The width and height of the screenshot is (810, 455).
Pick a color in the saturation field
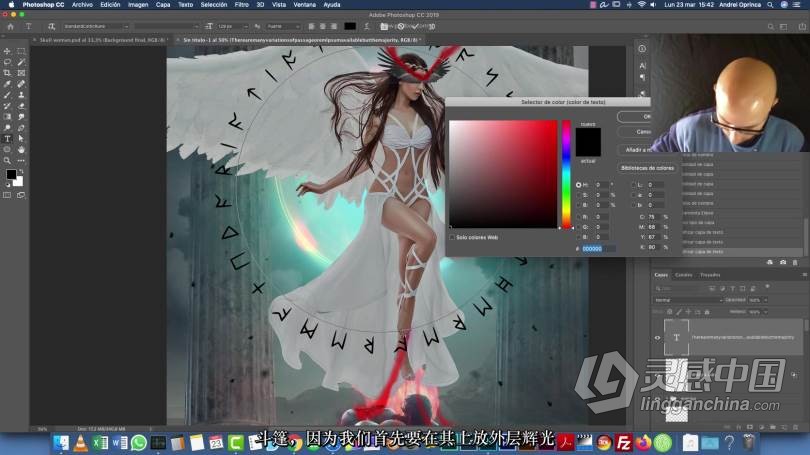[x=503, y=174]
